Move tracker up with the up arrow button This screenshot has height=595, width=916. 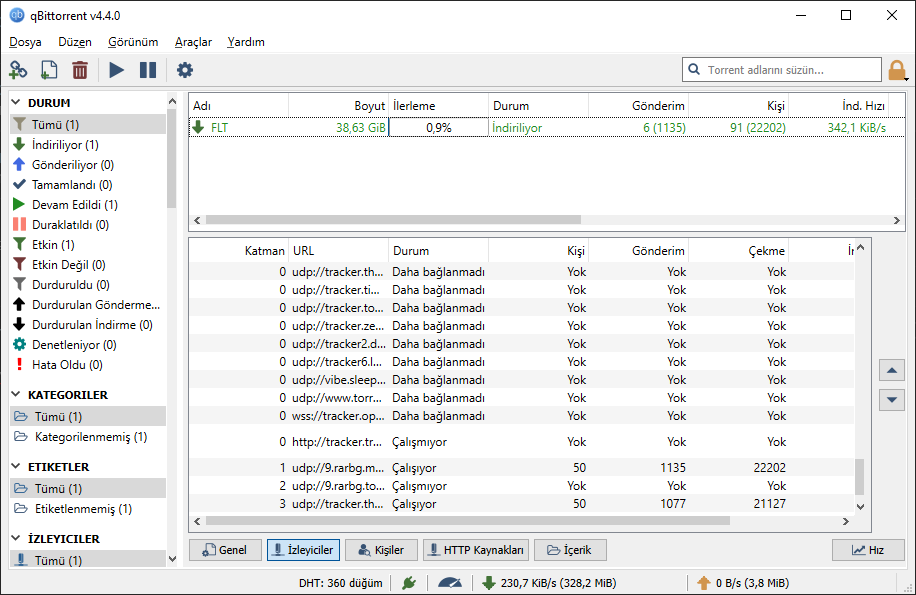[891, 370]
